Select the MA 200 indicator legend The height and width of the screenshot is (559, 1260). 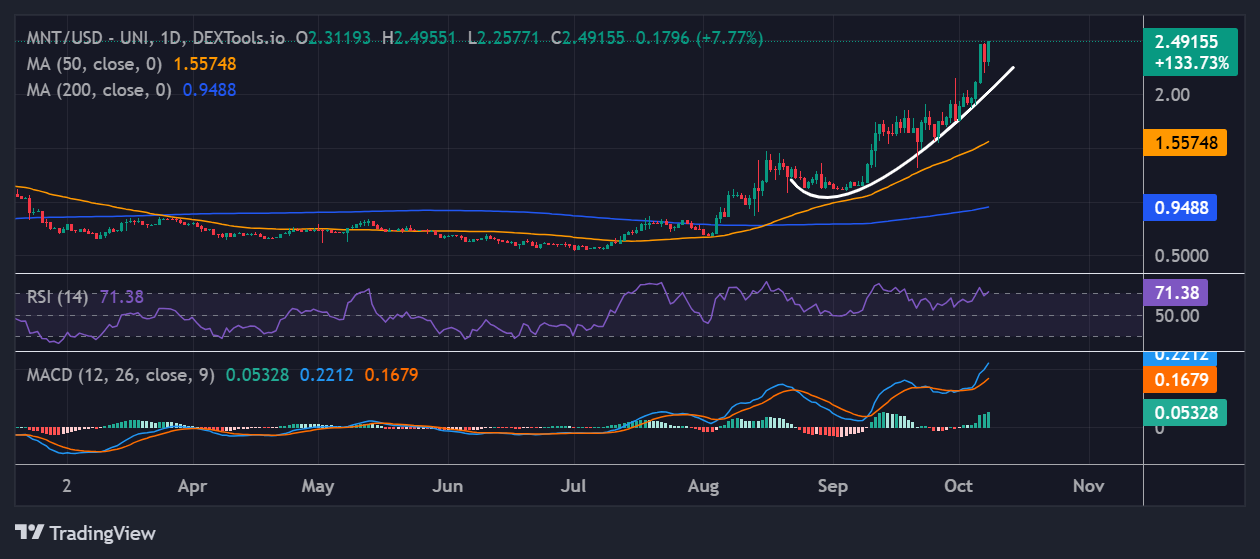102,89
